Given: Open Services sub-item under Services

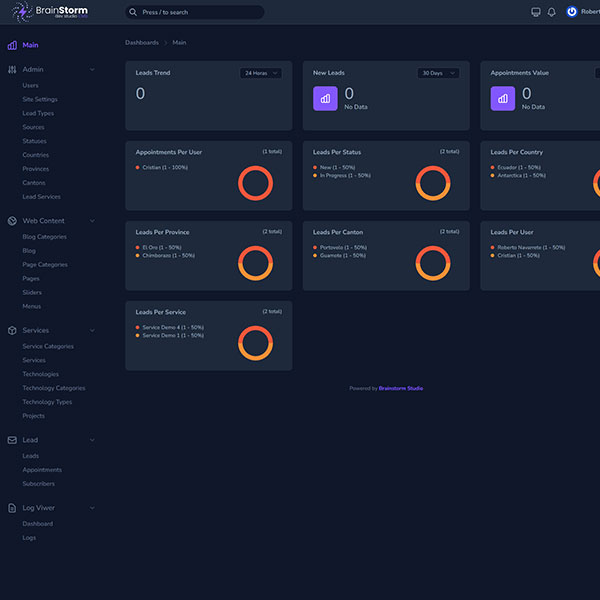Looking at the screenshot, I should [x=34, y=360].
